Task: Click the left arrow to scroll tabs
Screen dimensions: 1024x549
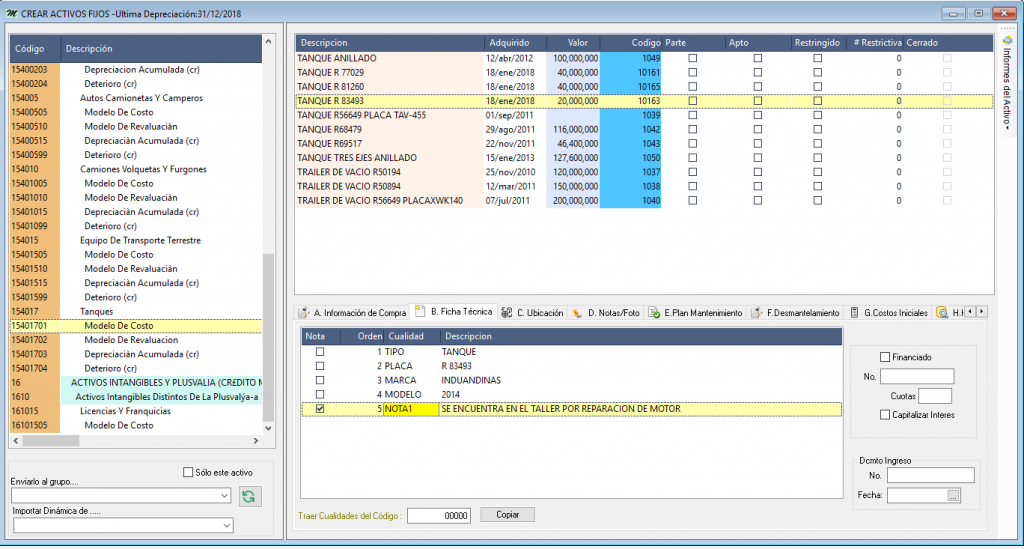Action: coord(969,312)
